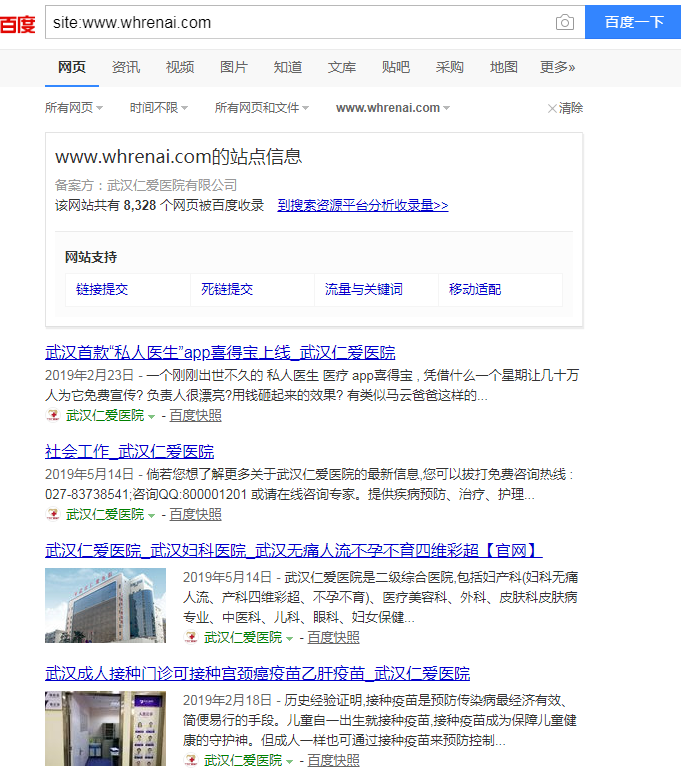
Task: Click site favicon under 社会工作 result
Action: pyautogui.click(x=53, y=514)
